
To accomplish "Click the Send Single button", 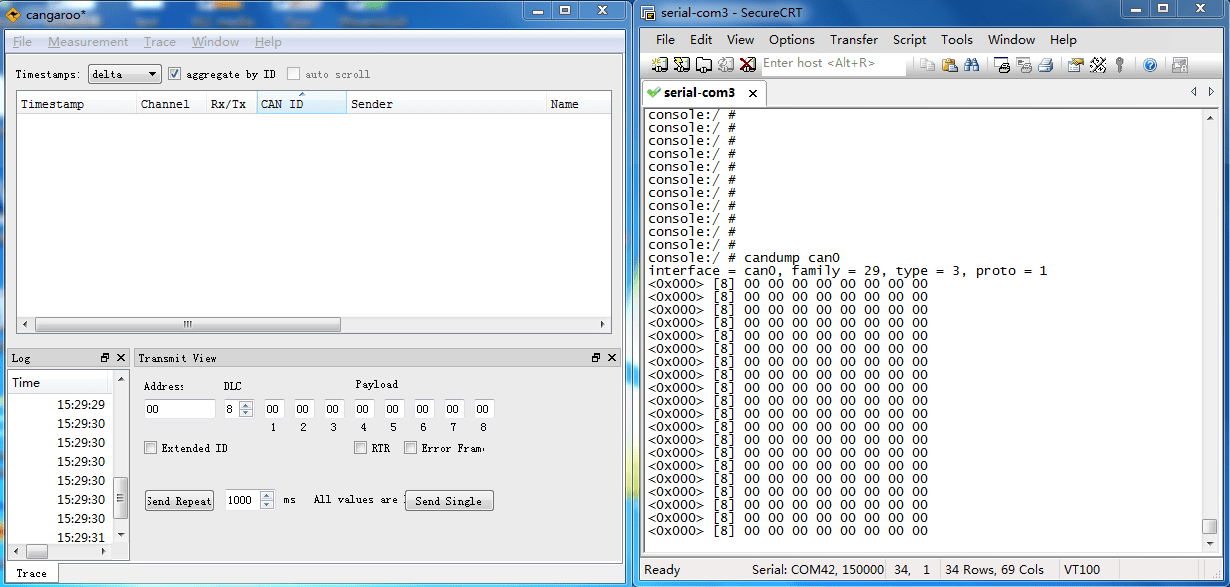I will coord(449,501).
